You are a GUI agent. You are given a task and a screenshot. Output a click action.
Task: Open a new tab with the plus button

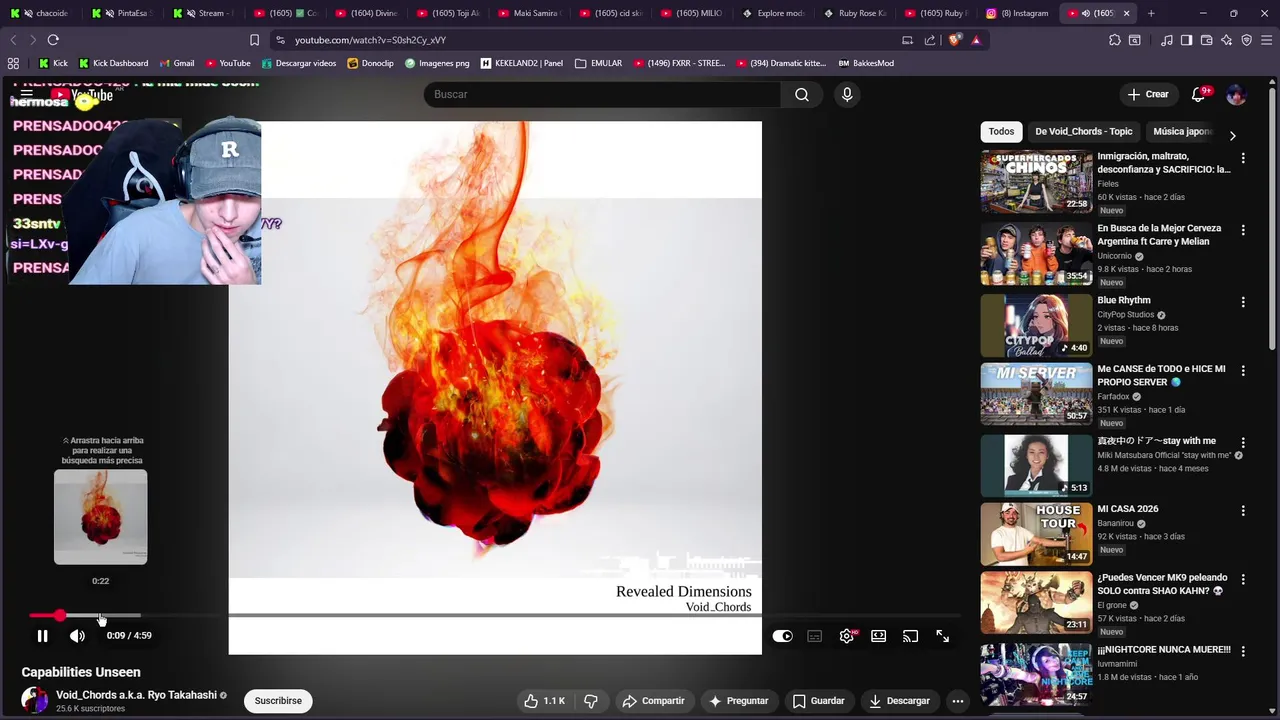coord(1151,13)
